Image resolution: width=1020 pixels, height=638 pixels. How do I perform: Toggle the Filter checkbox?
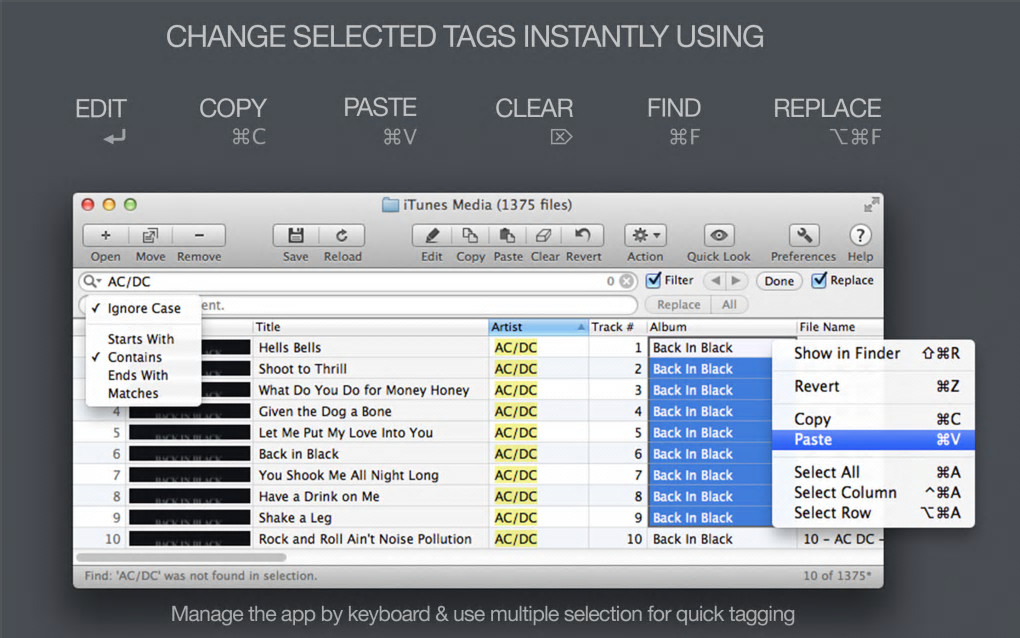click(x=654, y=280)
